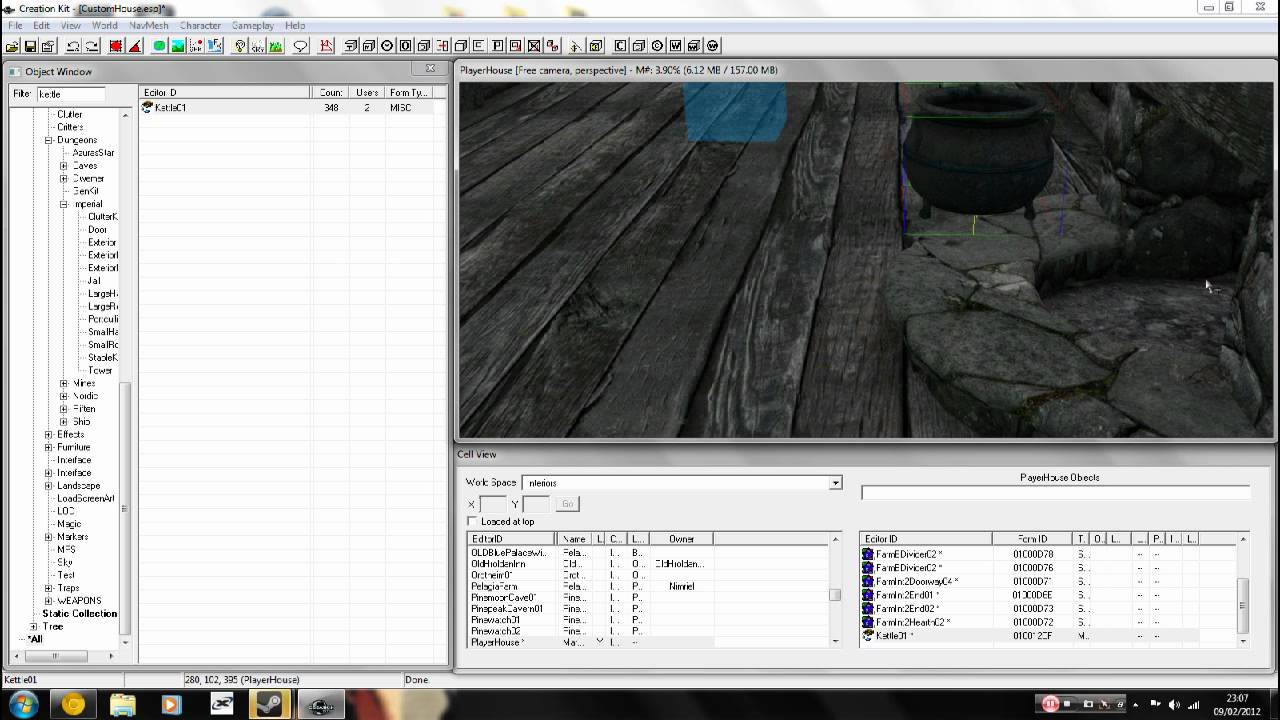Click the Windows Start orb
The image size is (1280, 720).
[x=22, y=704]
